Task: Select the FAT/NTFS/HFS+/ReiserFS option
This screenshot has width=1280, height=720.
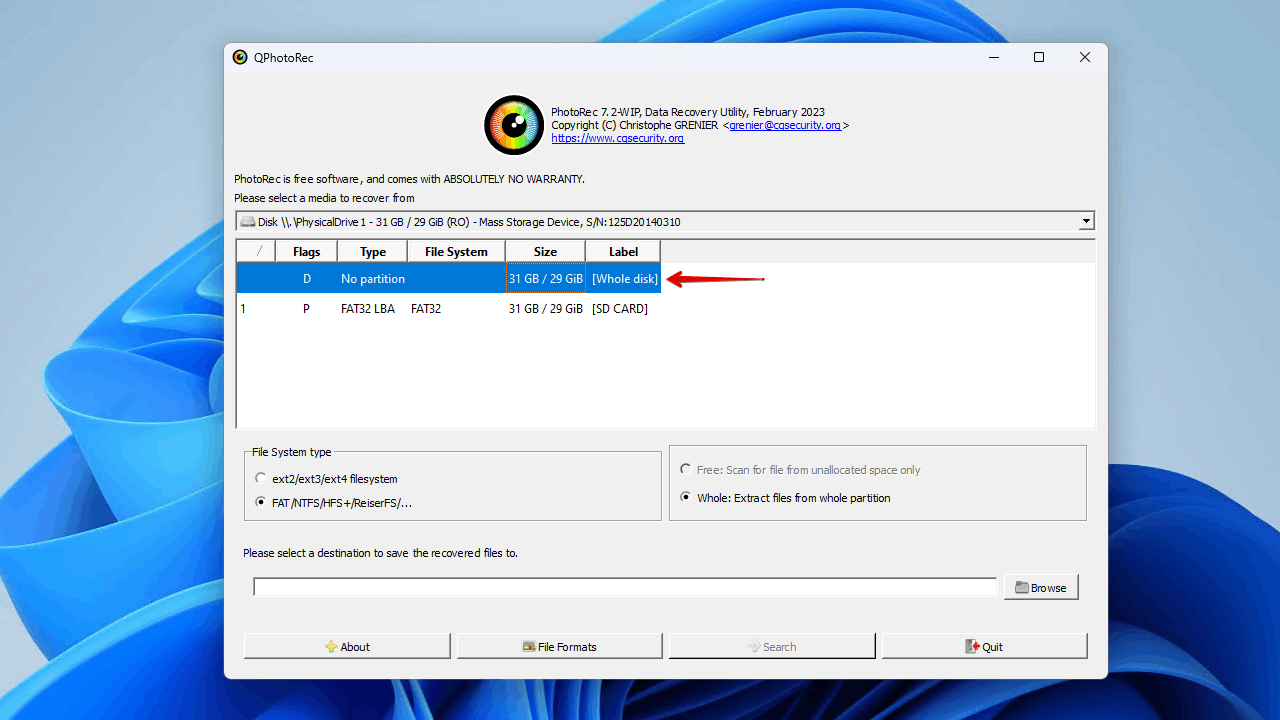Action: pyautogui.click(x=334, y=503)
